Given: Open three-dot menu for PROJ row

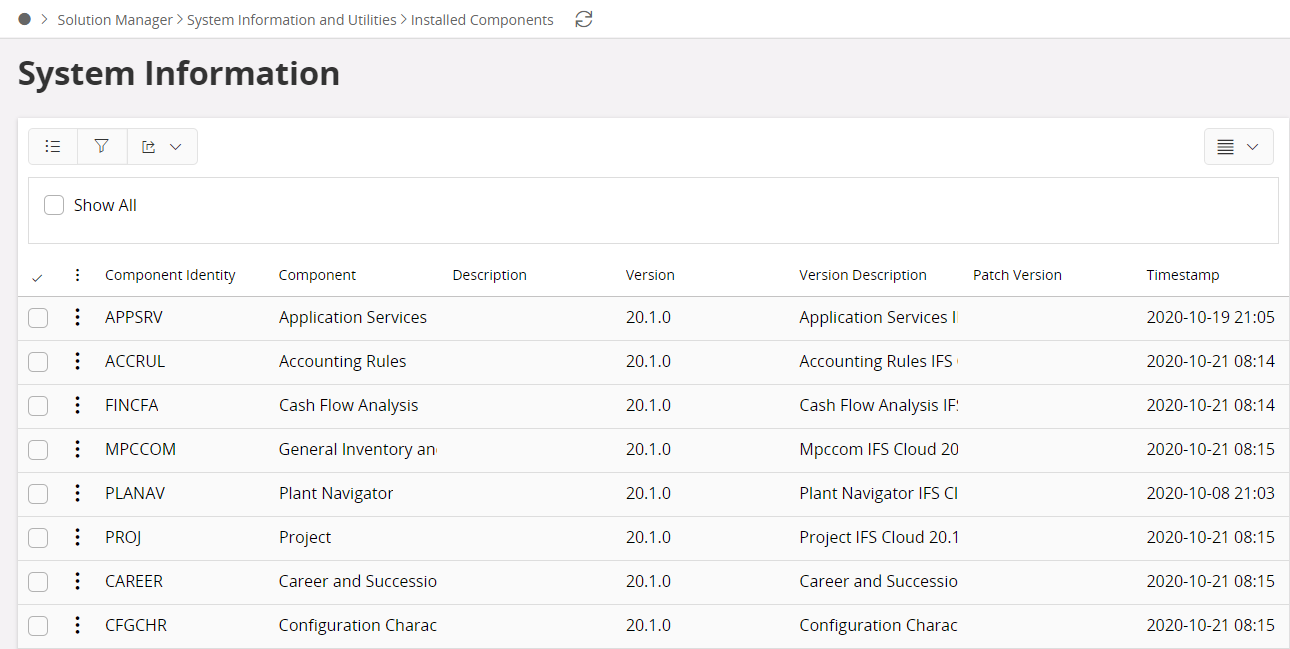Looking at the screenshot, I should click(x=77, y=537).
